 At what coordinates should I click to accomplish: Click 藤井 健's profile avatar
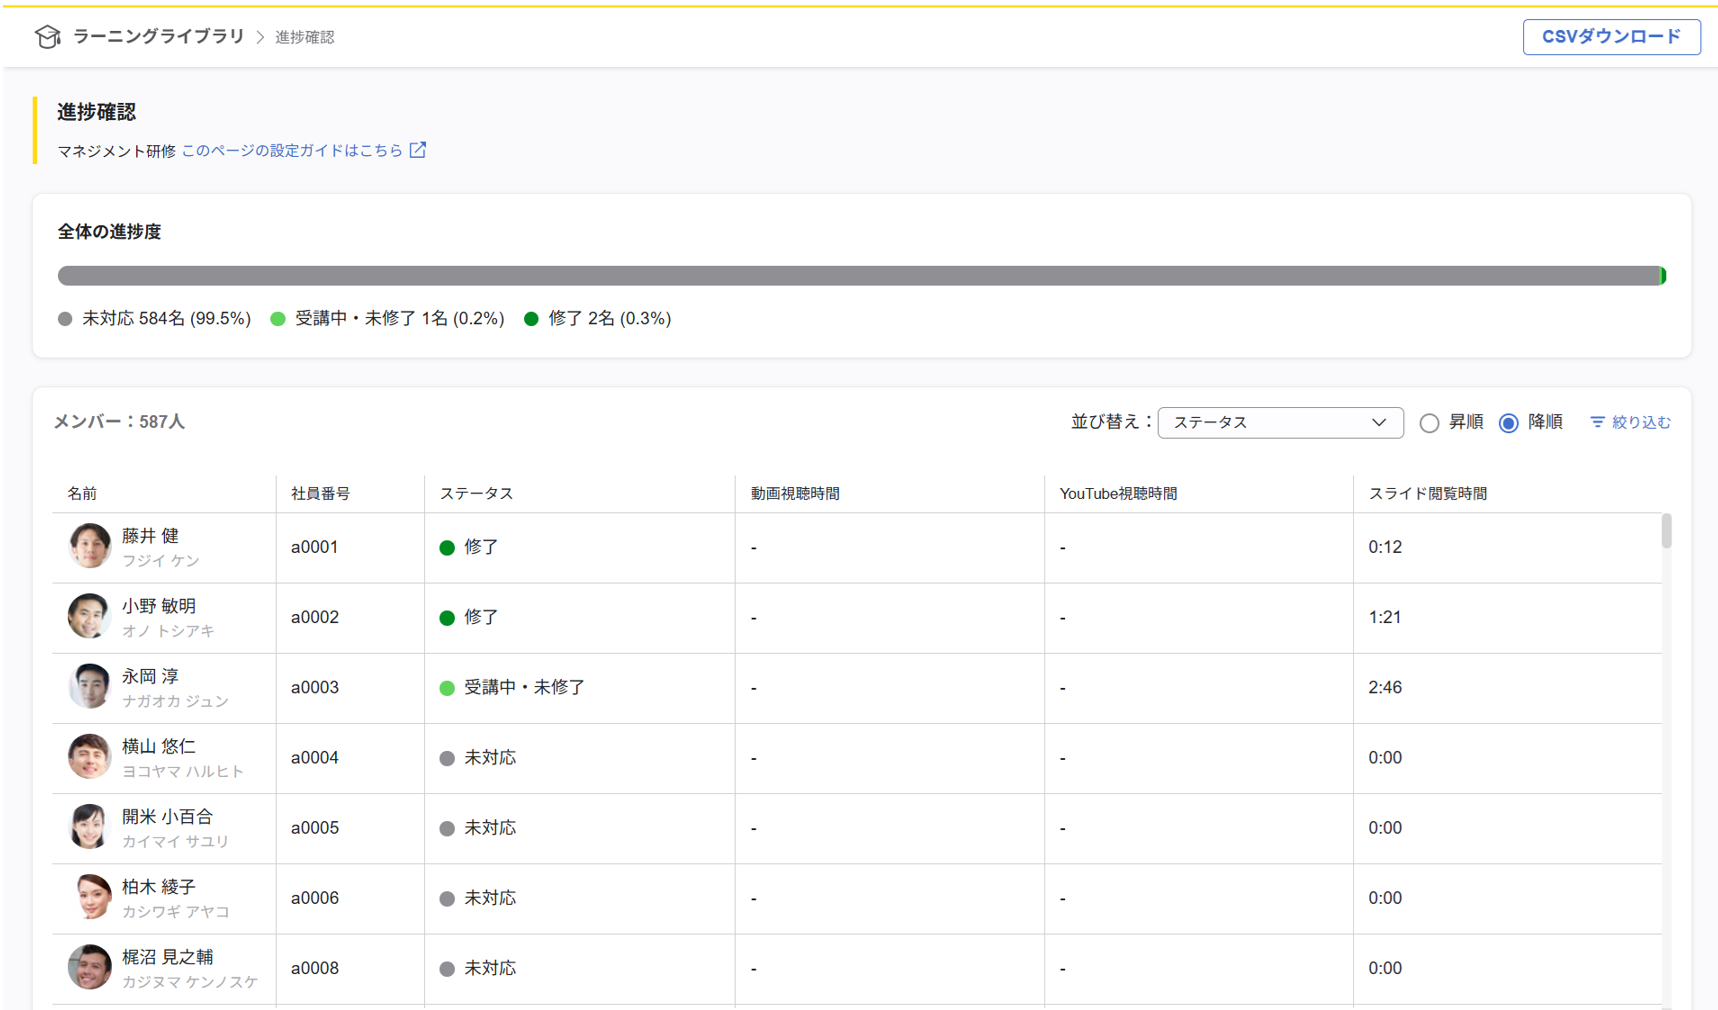pyautogui.click(x=89, y=546)
